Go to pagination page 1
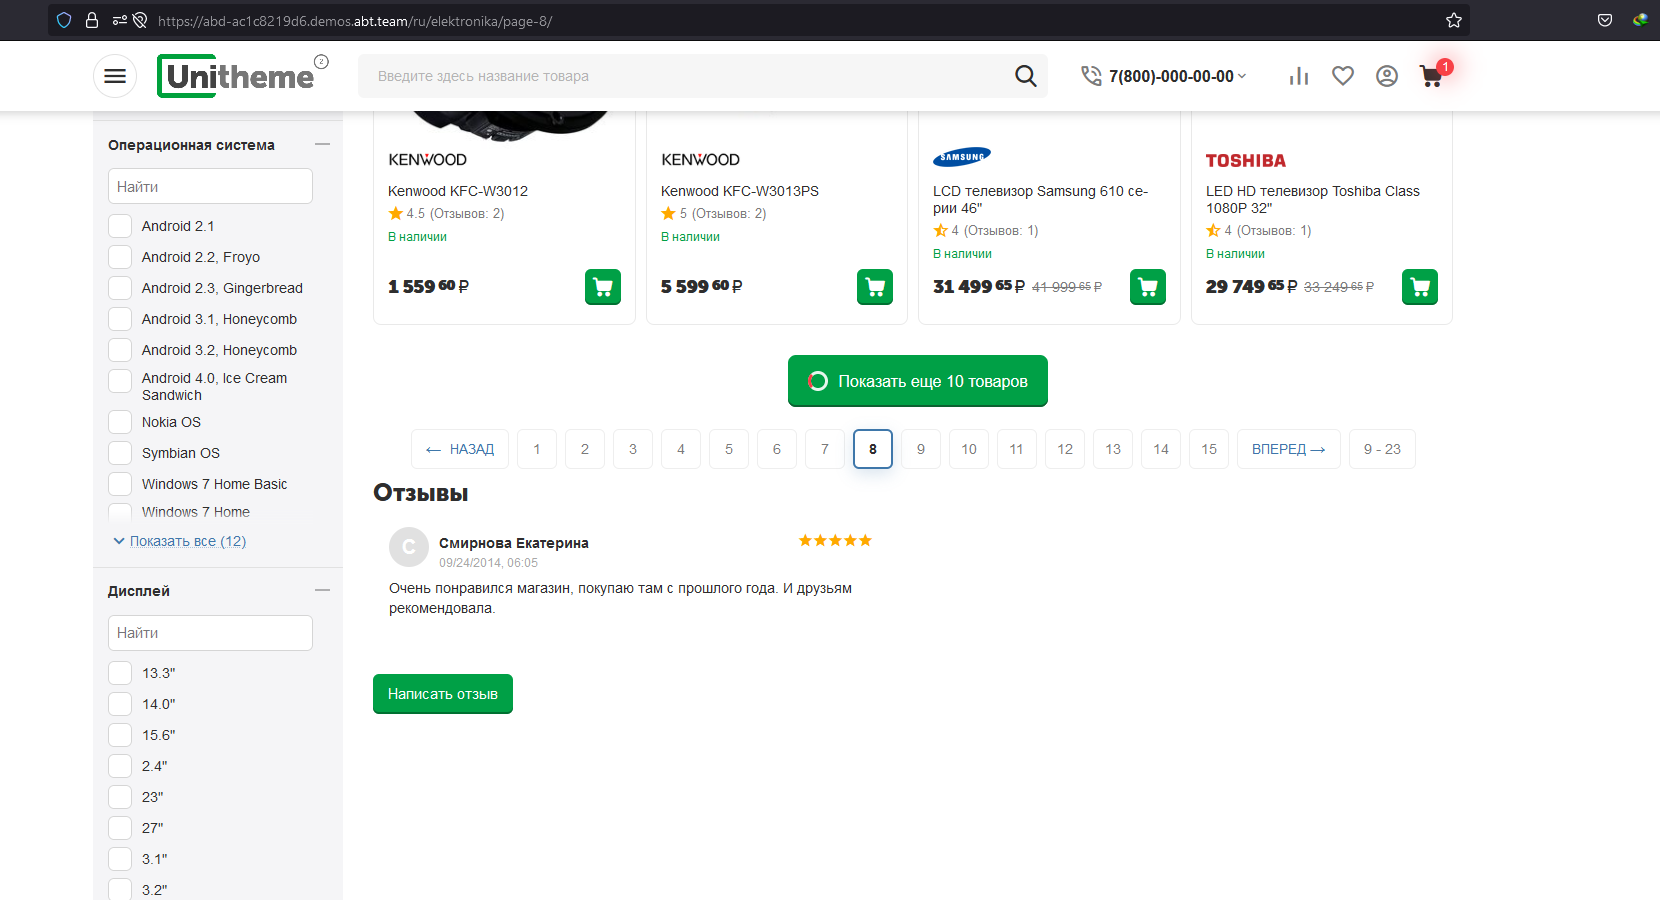1660x900 pixels. [x=537, y=449]
